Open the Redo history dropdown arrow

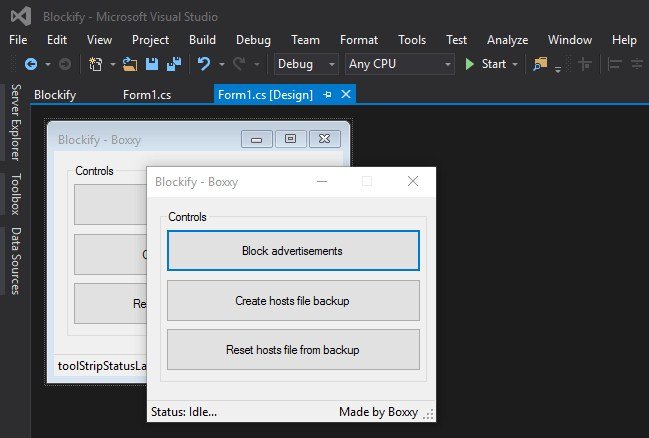pyautogui.click(x=257, y=64)
